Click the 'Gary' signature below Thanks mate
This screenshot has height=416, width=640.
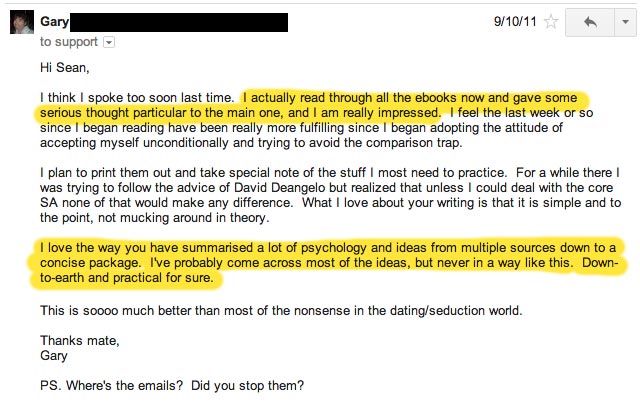(53, 355)
